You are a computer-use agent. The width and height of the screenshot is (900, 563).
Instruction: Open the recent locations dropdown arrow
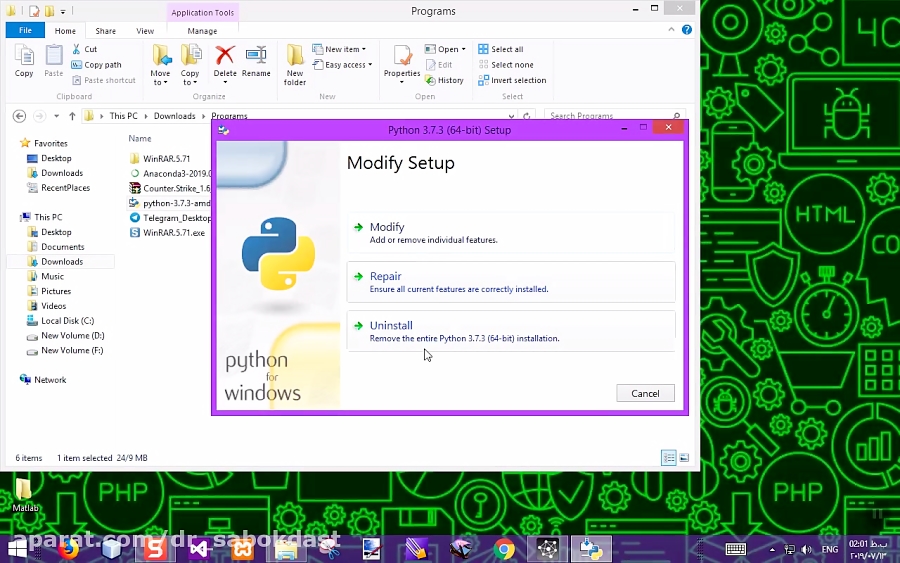click(x=56, y=116)
